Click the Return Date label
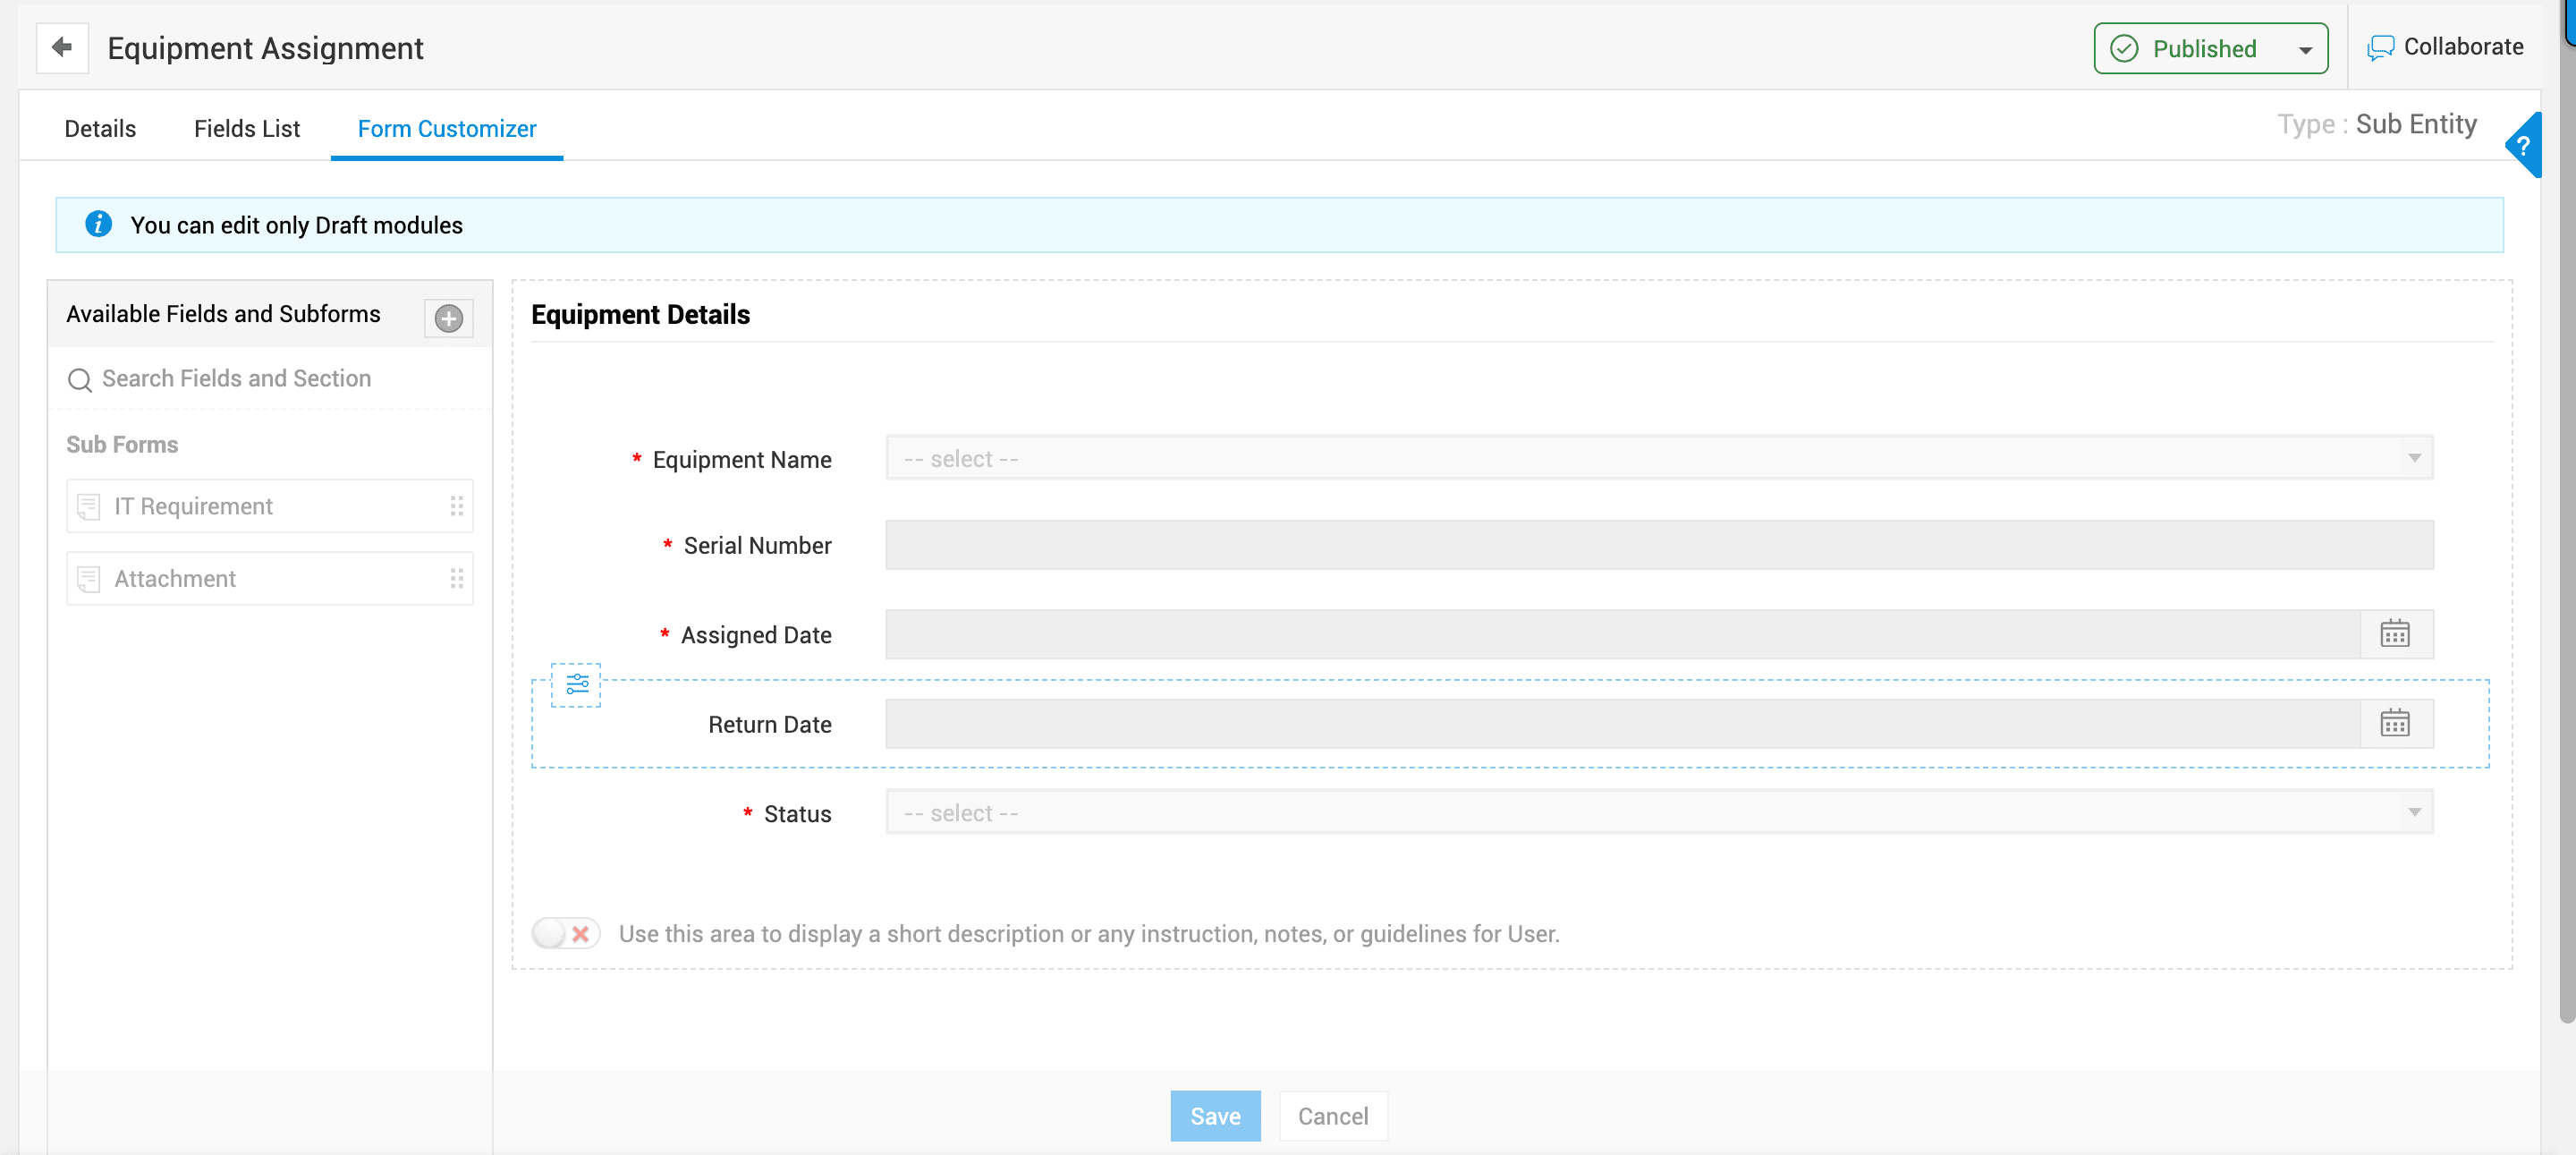Screen dimensions: 2576x1155 pos(769,724)
